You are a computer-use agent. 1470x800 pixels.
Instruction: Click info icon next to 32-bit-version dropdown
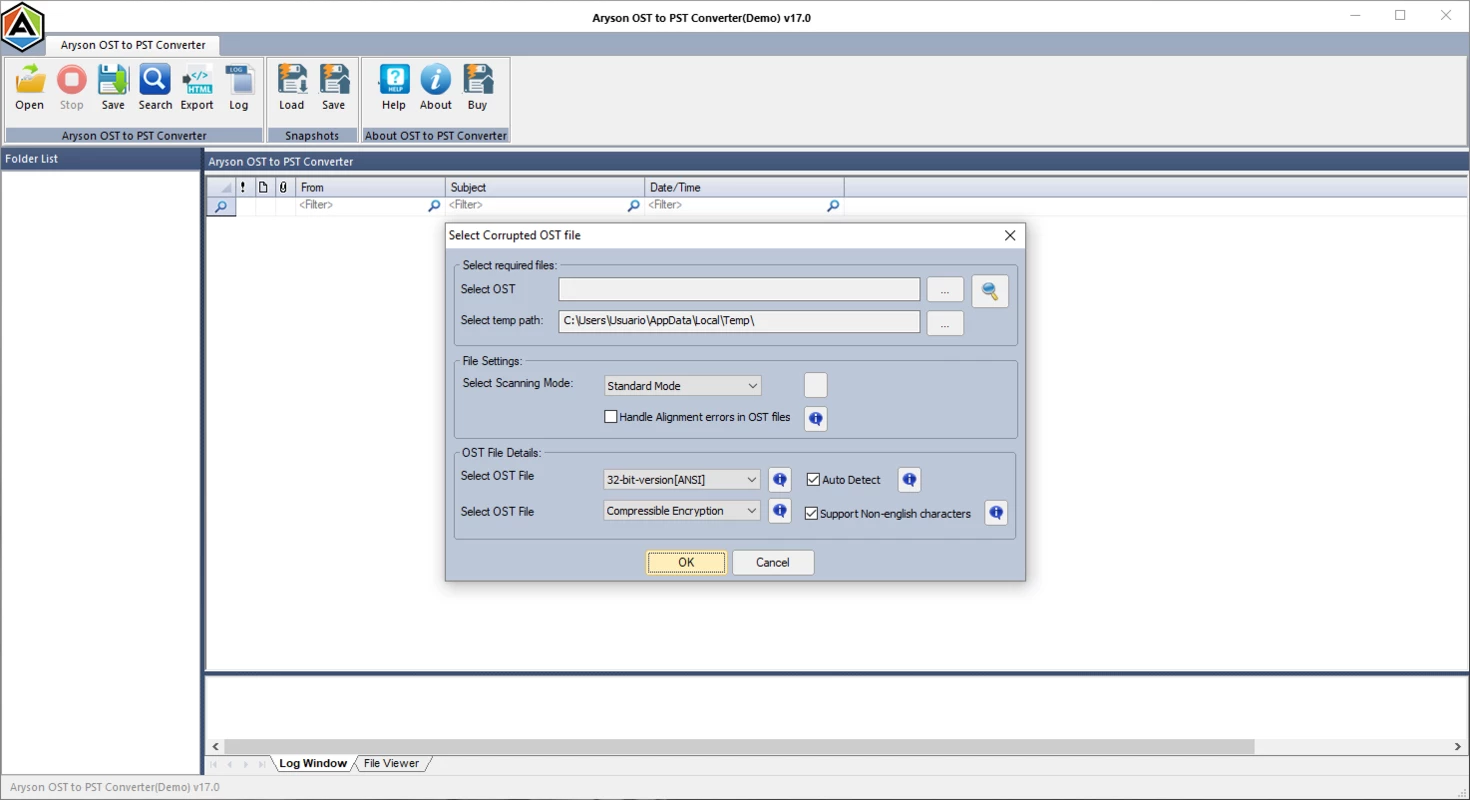pos(780,480)
